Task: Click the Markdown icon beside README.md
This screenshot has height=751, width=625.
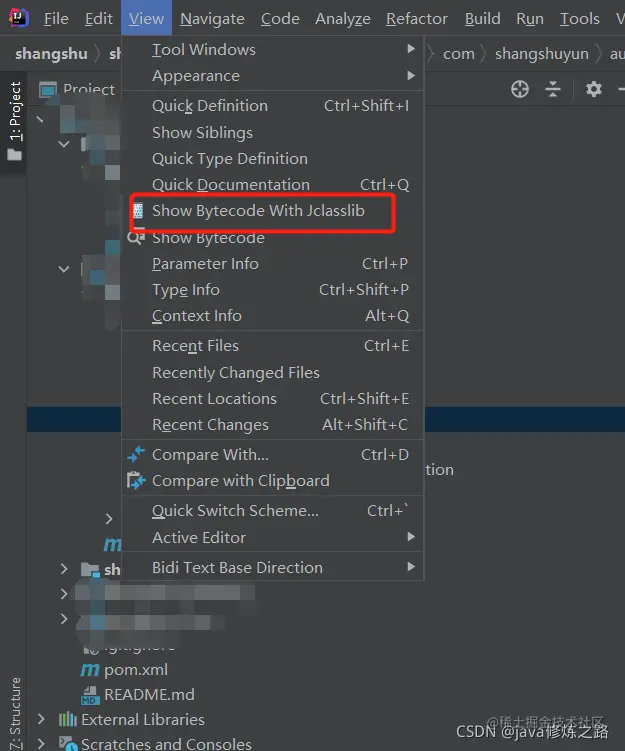Action: [x=90, y=695]
